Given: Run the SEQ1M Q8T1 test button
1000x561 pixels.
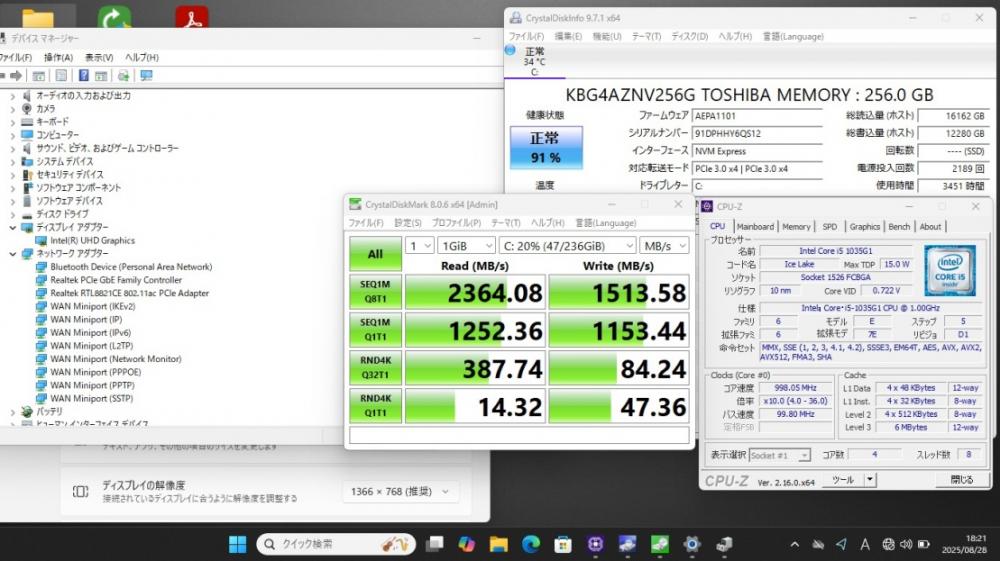Looking at the screenshot, I should click(x=375, y=292).
